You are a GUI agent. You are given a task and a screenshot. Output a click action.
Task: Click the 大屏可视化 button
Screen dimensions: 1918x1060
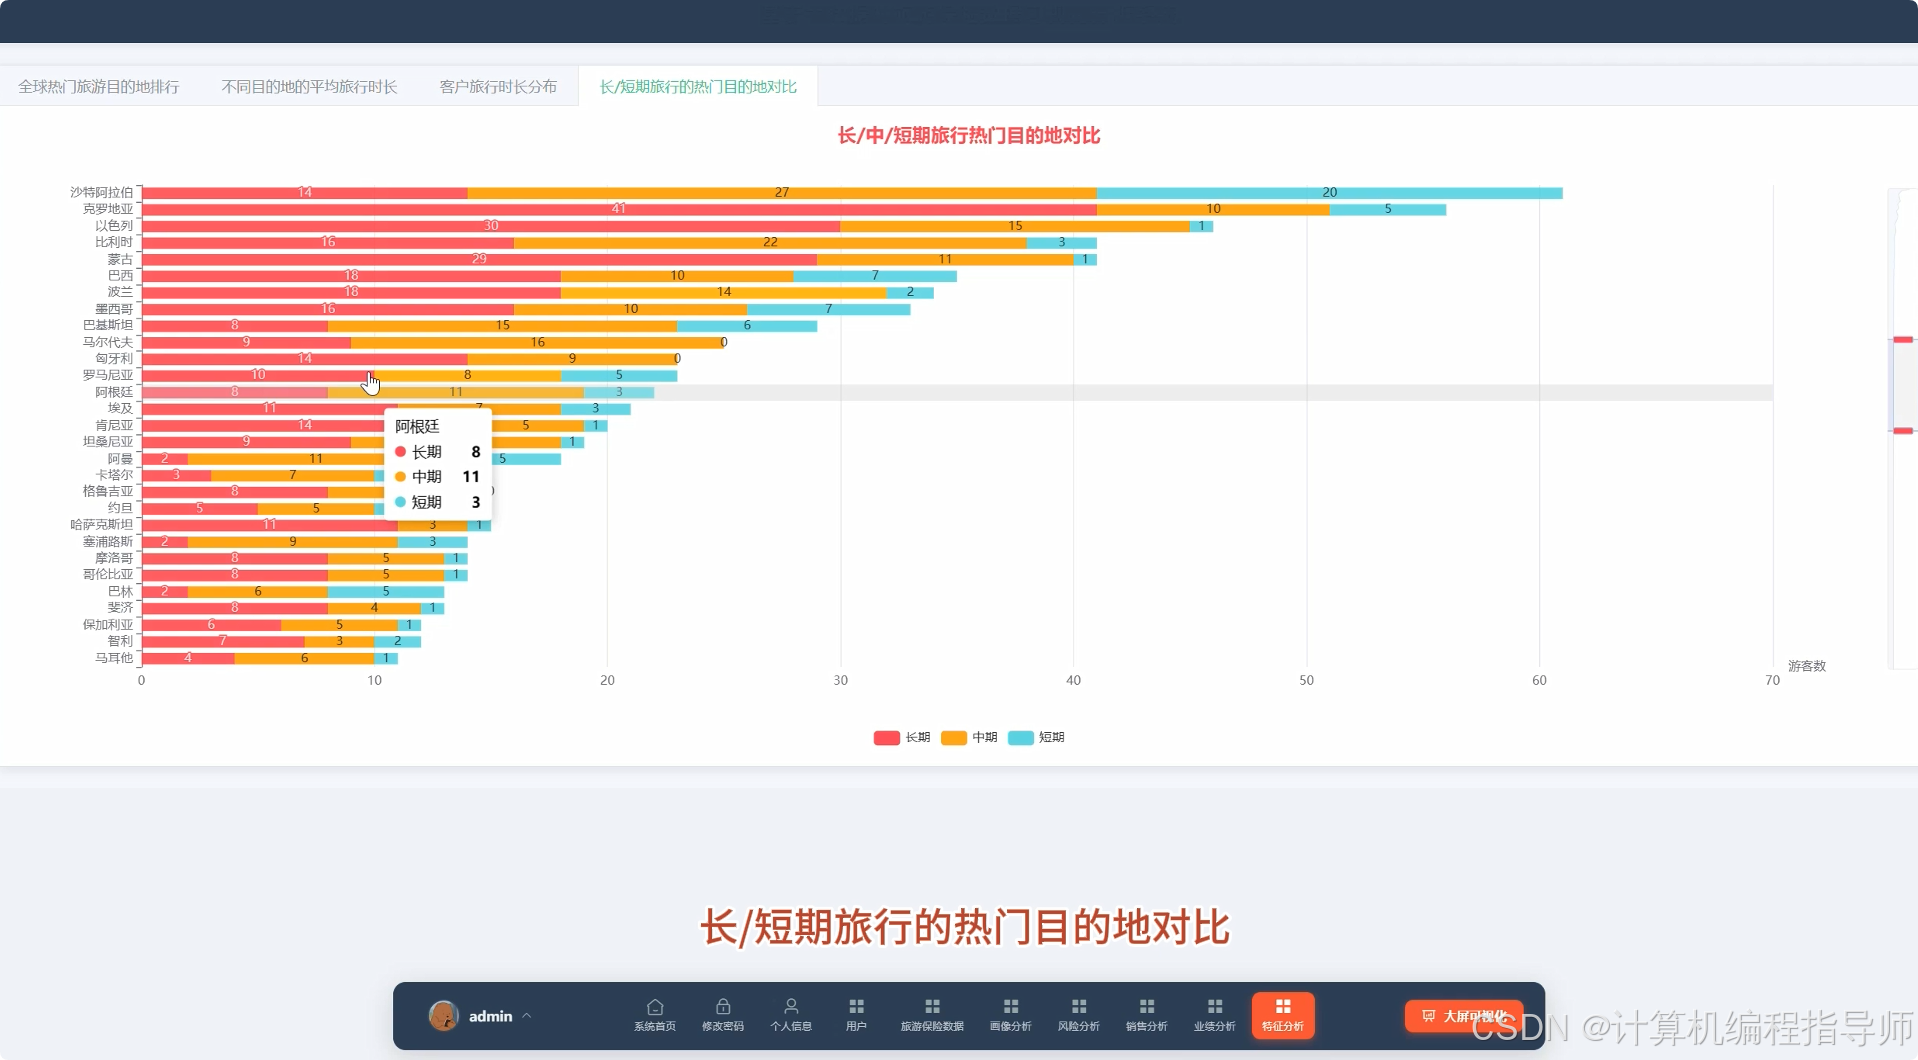[1464, 1016]
